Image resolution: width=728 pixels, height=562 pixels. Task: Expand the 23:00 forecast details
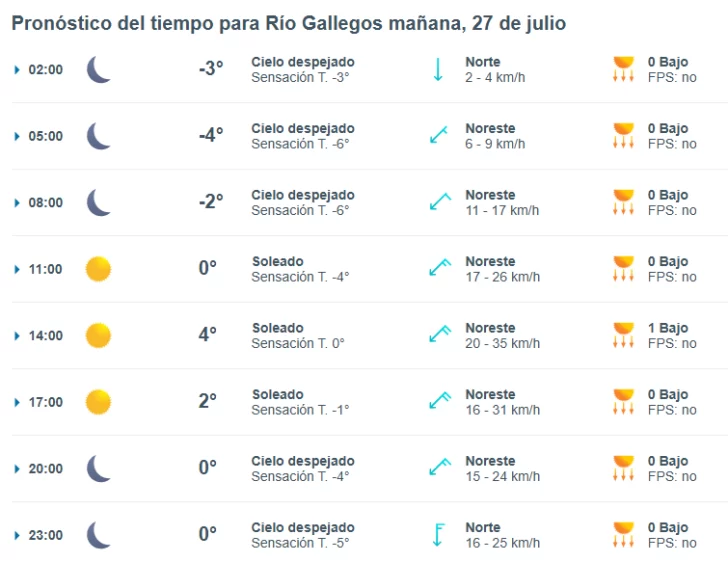tap(18, 535)
